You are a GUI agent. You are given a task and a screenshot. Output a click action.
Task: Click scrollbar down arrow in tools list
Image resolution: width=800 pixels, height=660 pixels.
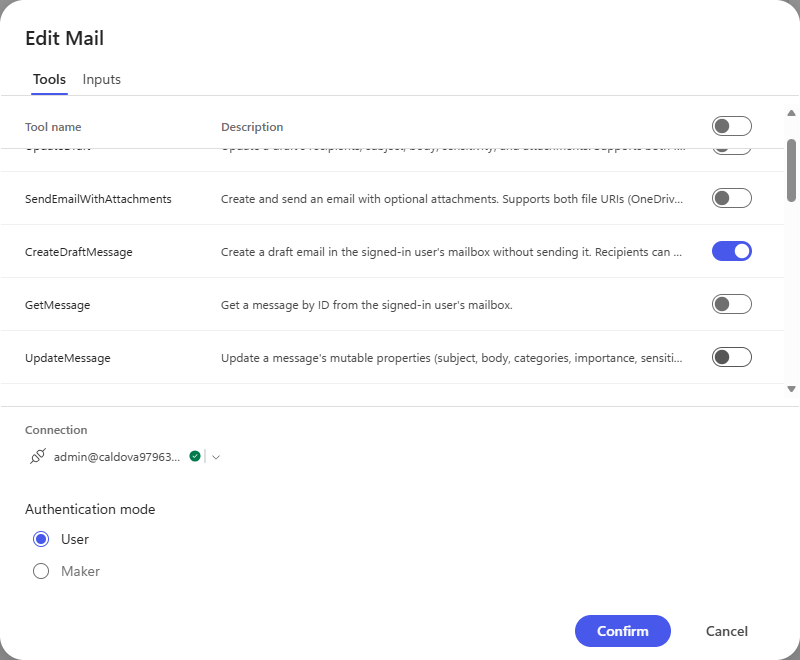click(x=791, y=389)
